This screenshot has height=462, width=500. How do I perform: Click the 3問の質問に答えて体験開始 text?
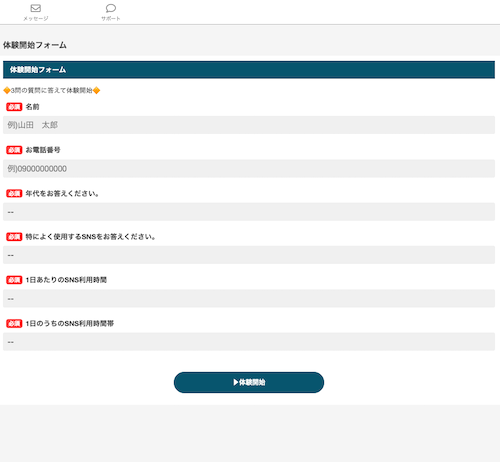click(52, 90)
